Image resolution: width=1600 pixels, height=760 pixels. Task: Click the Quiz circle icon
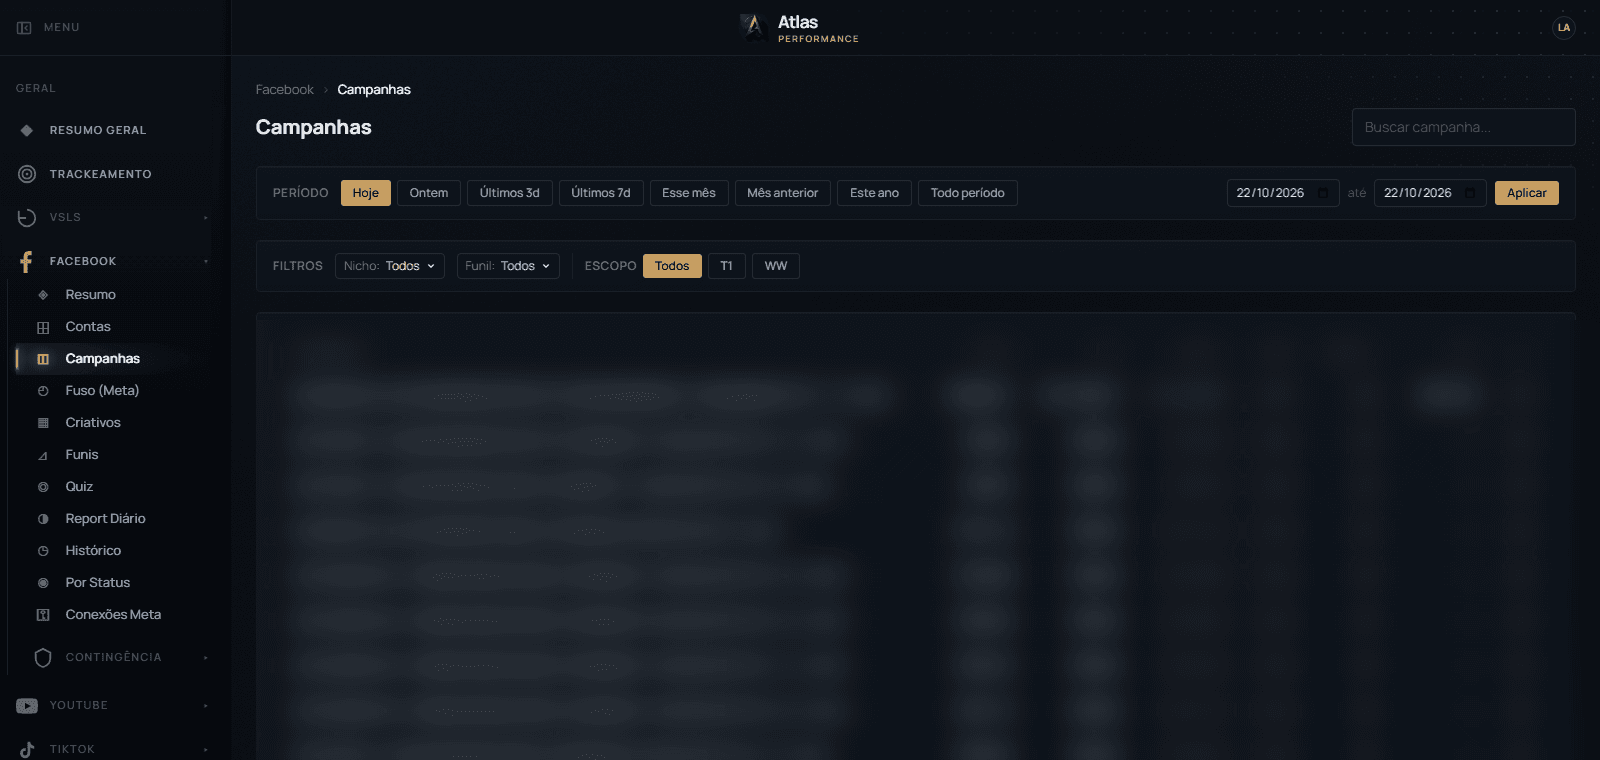43,487
